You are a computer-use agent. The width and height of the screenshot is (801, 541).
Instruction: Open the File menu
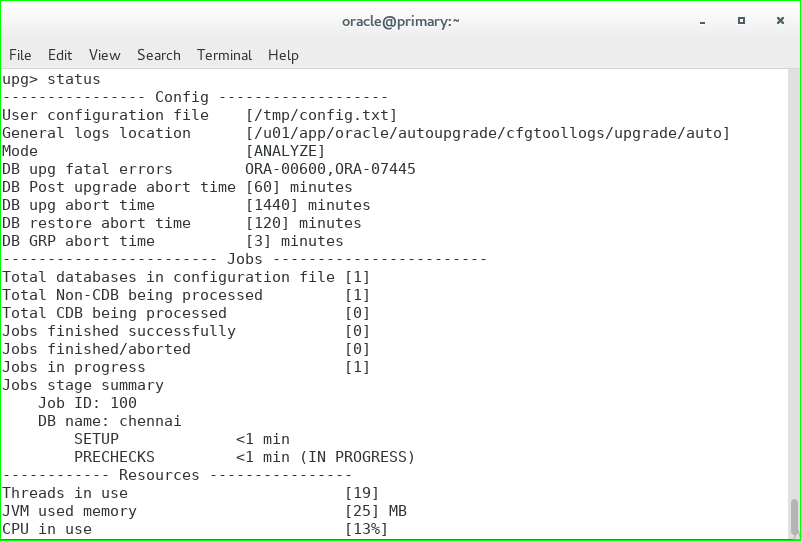click(x=20, y=55)
